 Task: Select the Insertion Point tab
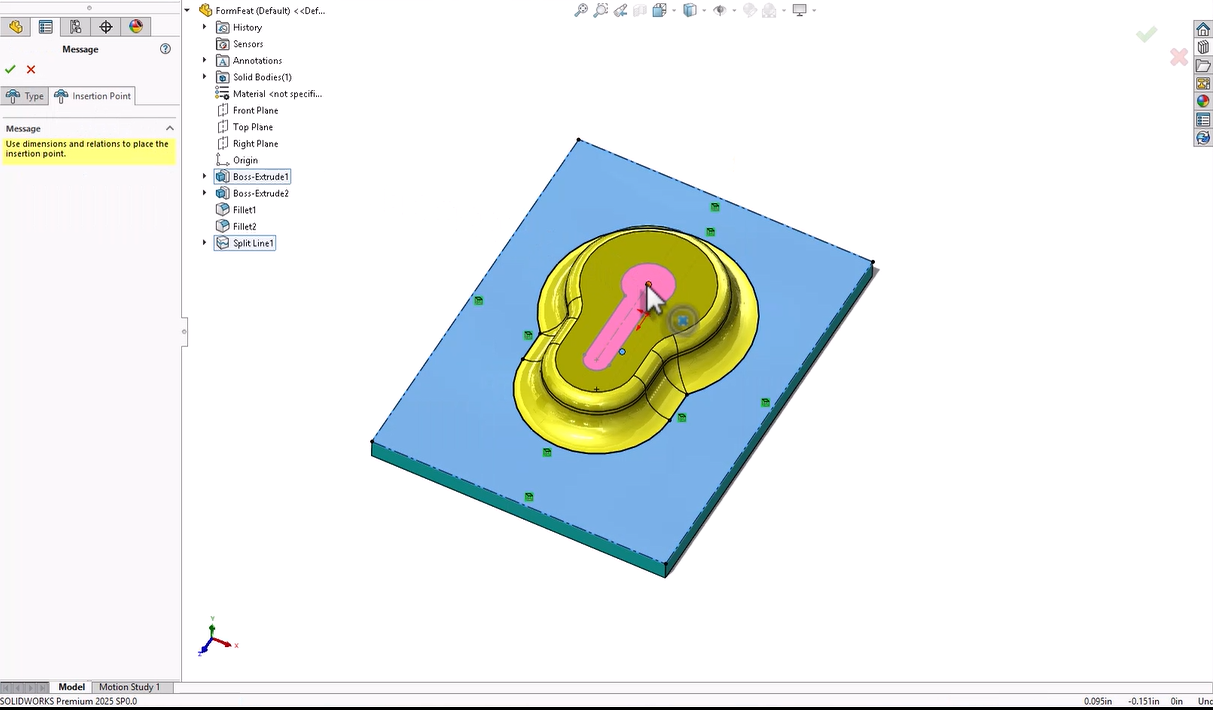(x=93, y=96)
